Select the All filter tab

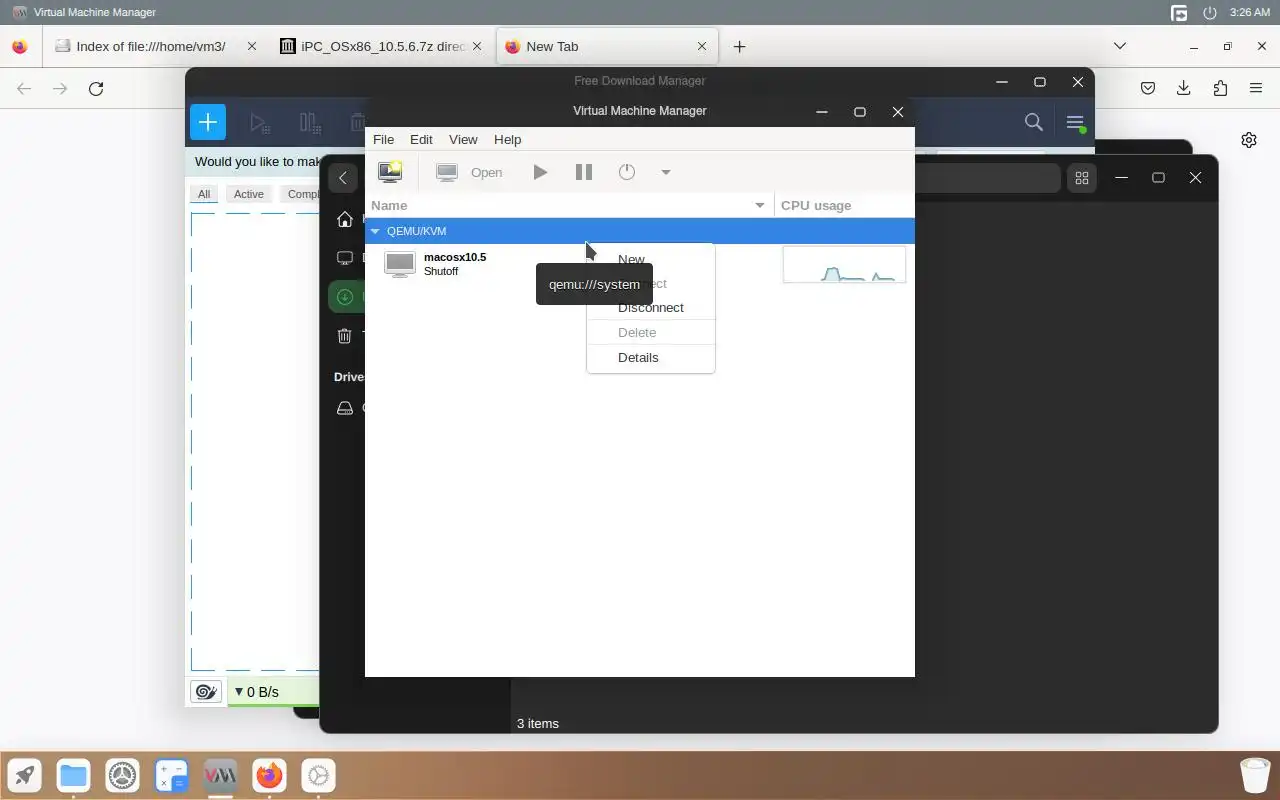click(204, 194)
